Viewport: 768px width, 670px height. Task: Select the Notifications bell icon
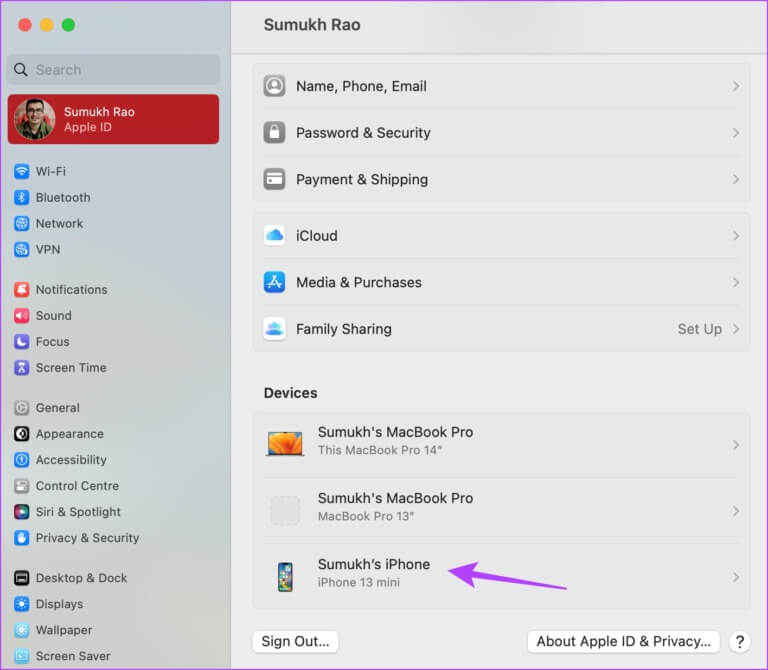pos(22,289)
